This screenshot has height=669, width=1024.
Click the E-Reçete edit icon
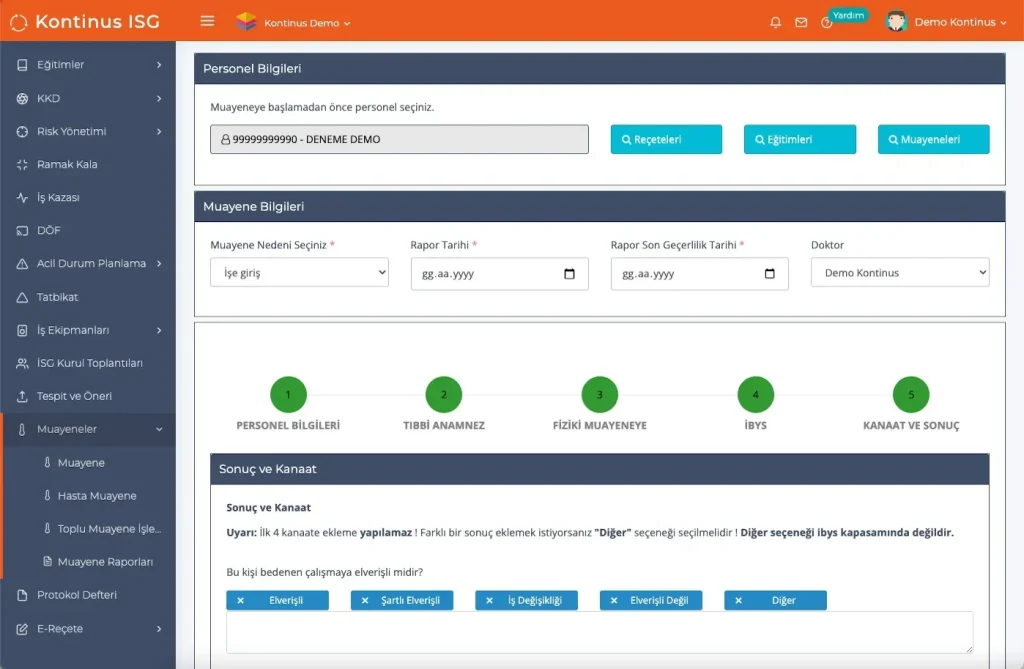pyautogui.click(x=22, y=628)
